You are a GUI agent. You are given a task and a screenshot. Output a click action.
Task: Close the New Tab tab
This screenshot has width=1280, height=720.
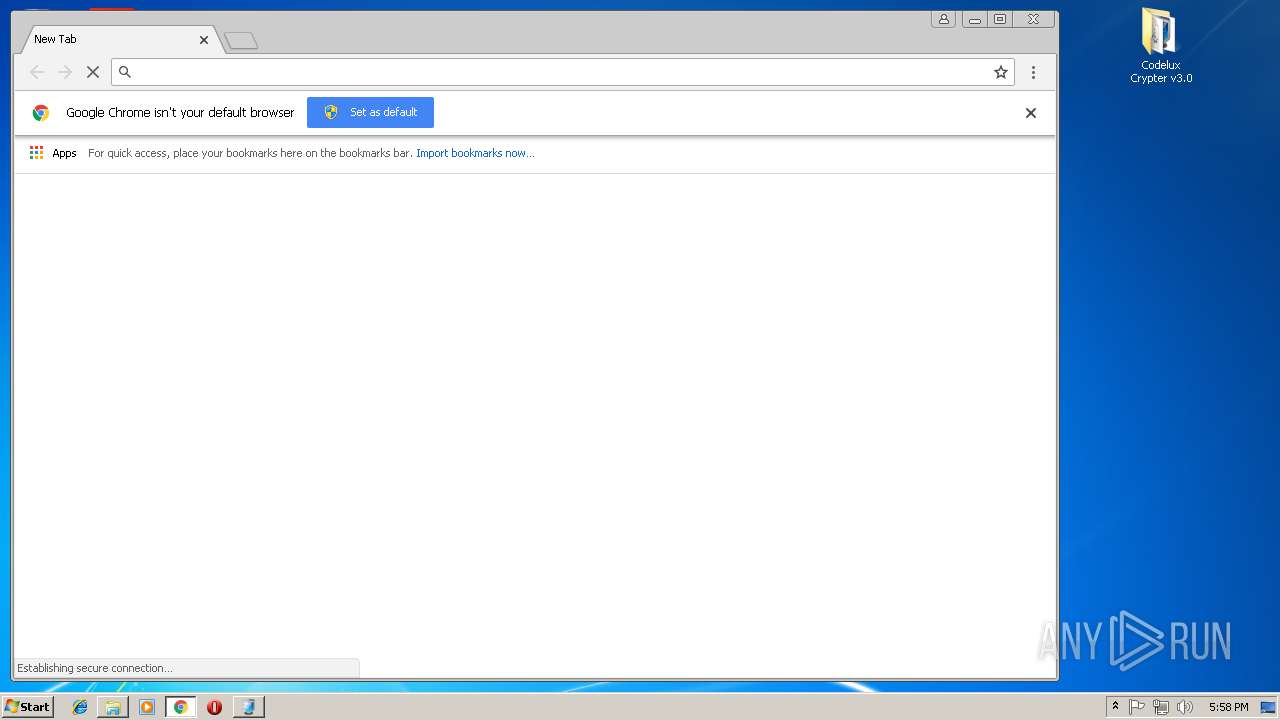(204, 40)
